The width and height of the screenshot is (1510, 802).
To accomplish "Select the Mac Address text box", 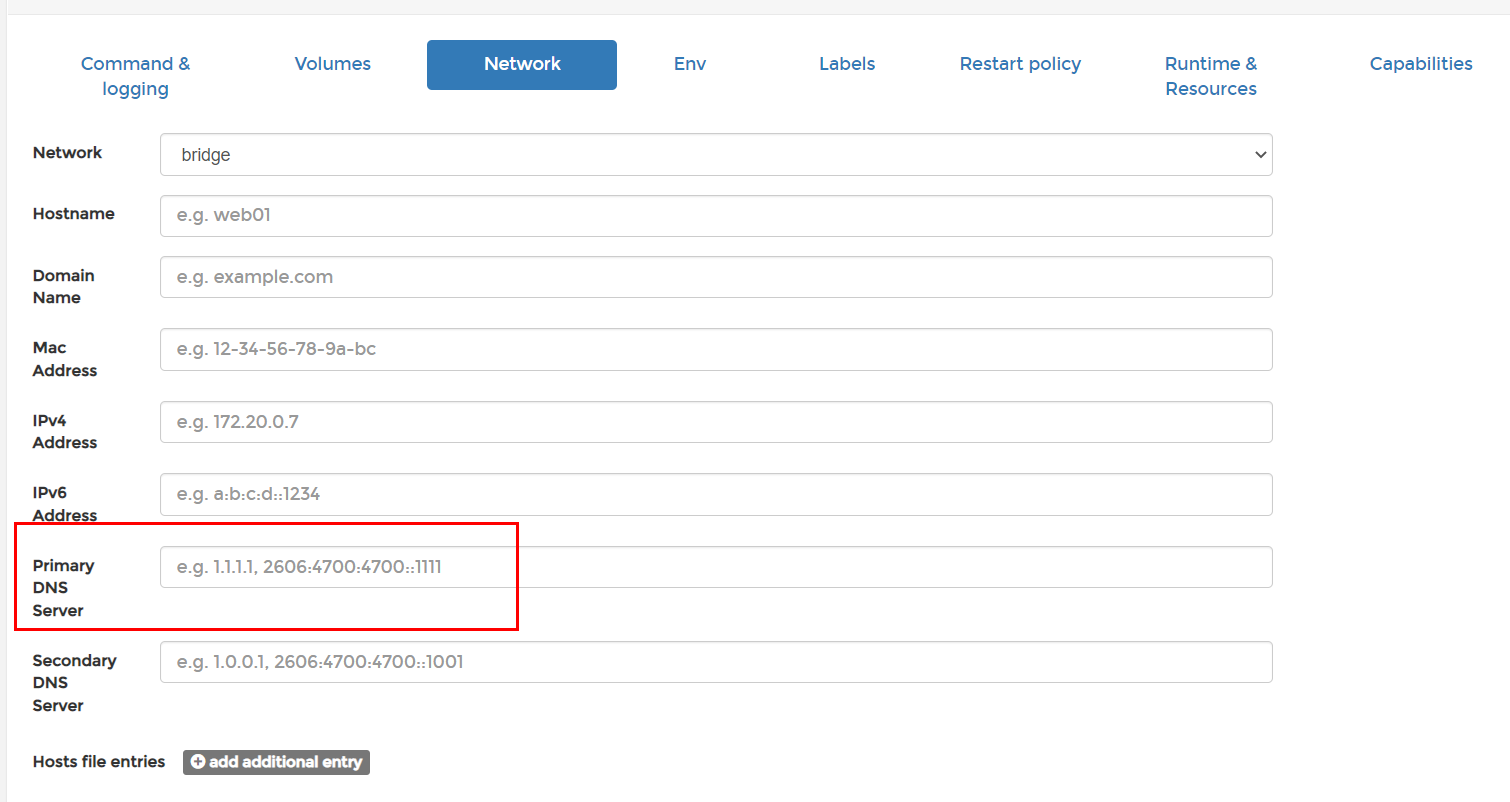I will (715, 350).
